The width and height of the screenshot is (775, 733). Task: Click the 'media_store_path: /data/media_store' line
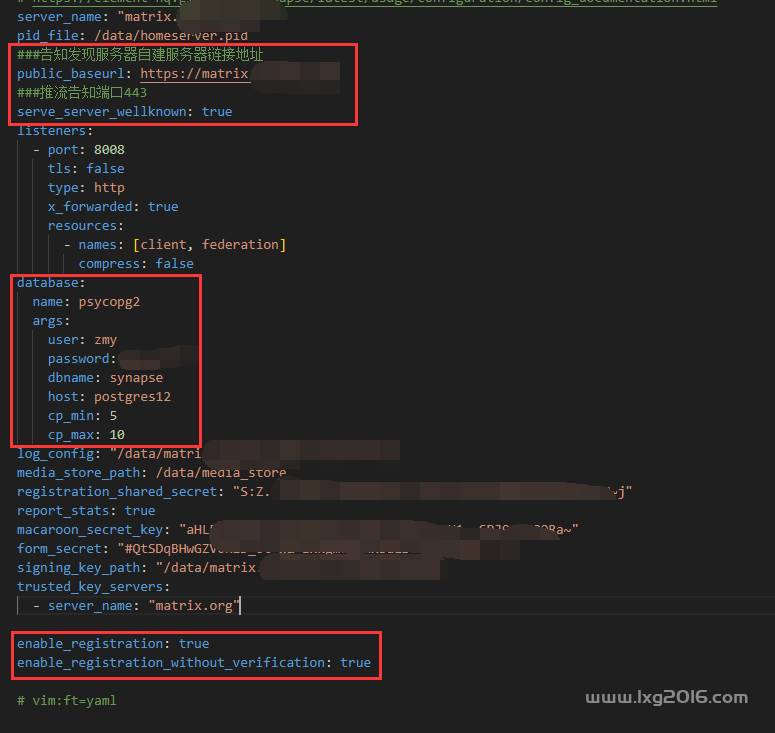pos(151,473)
